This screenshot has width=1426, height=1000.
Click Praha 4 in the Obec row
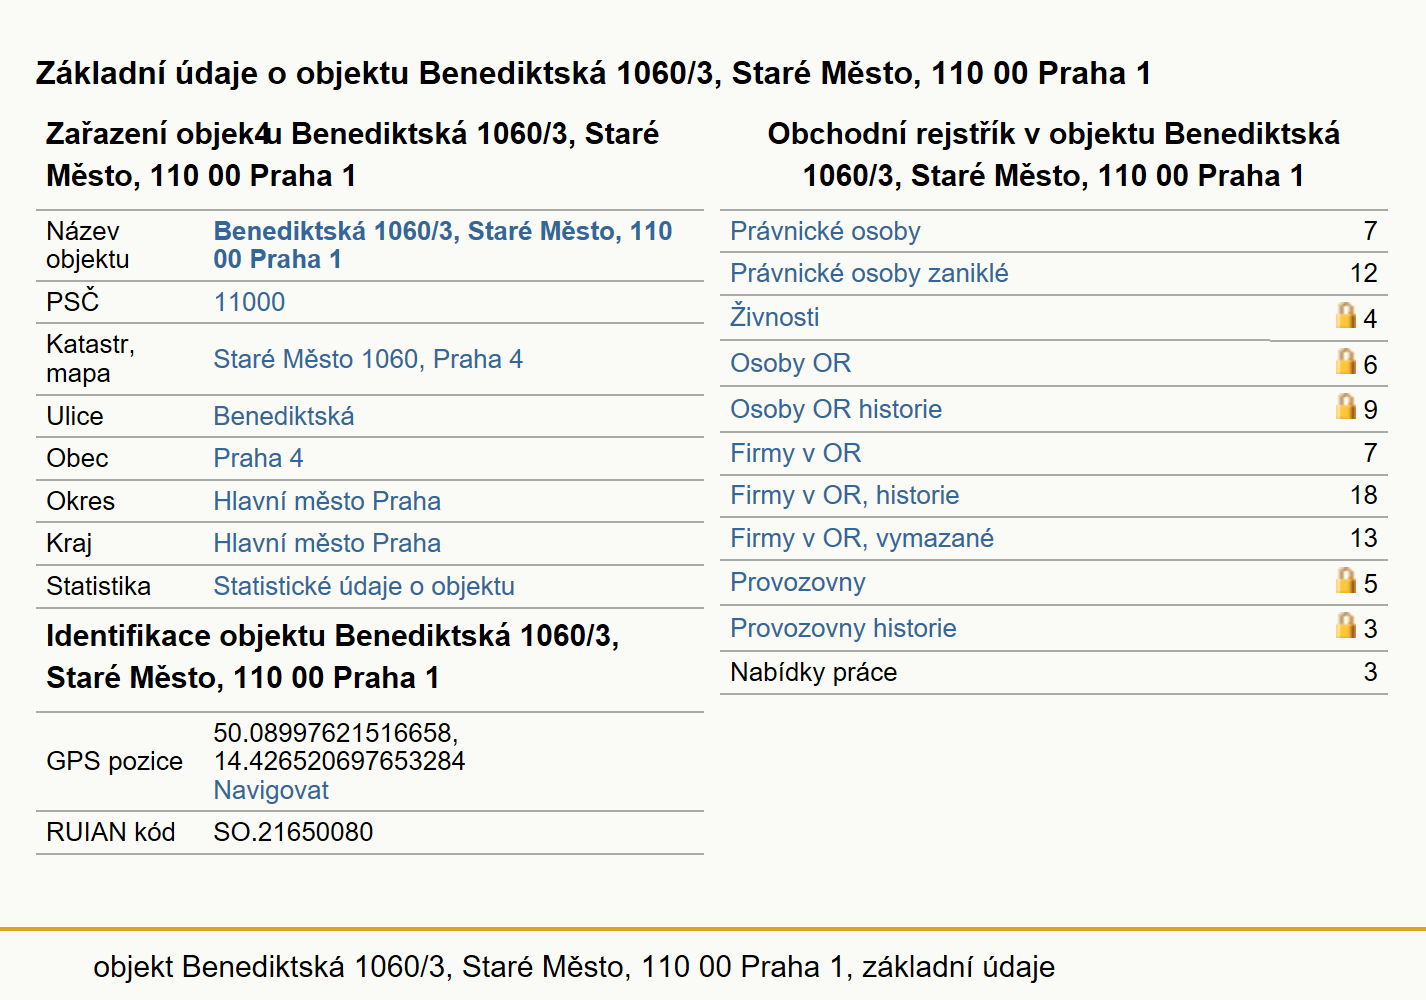click(258, 458)
